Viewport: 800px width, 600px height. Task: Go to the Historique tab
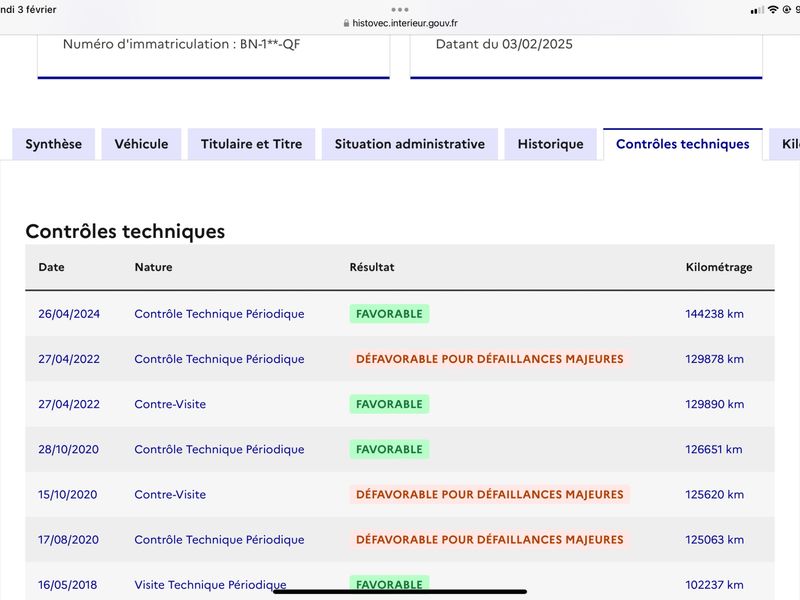(551, 144)
